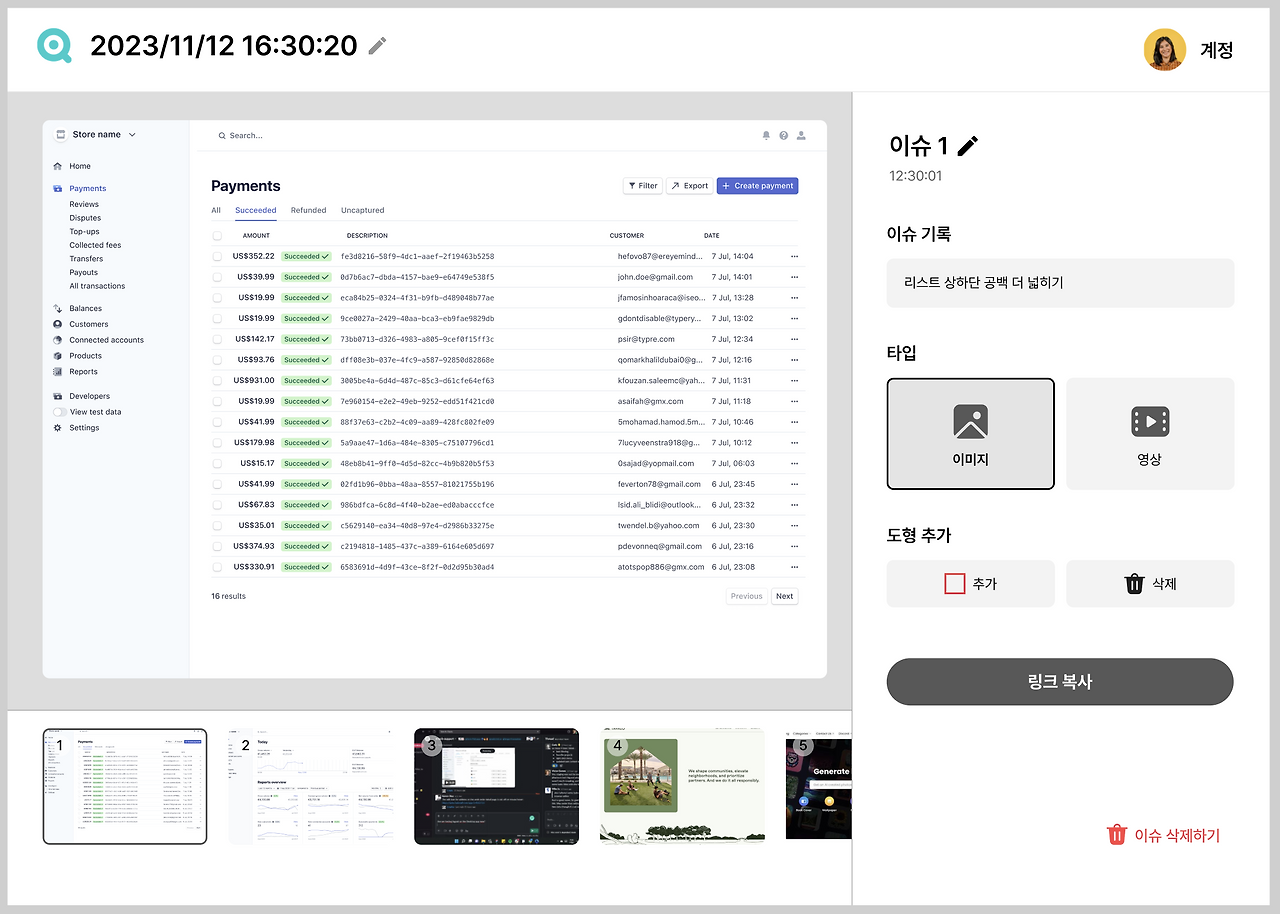1280x914 pixels.
Task: Check the select-all checkbox in the payments table header
Action: (x=216, y=235)
